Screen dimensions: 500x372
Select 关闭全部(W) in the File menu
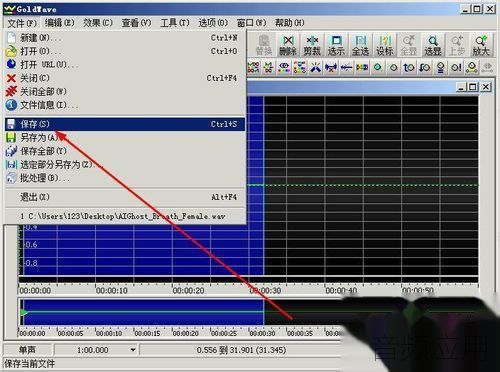(125, 91)
